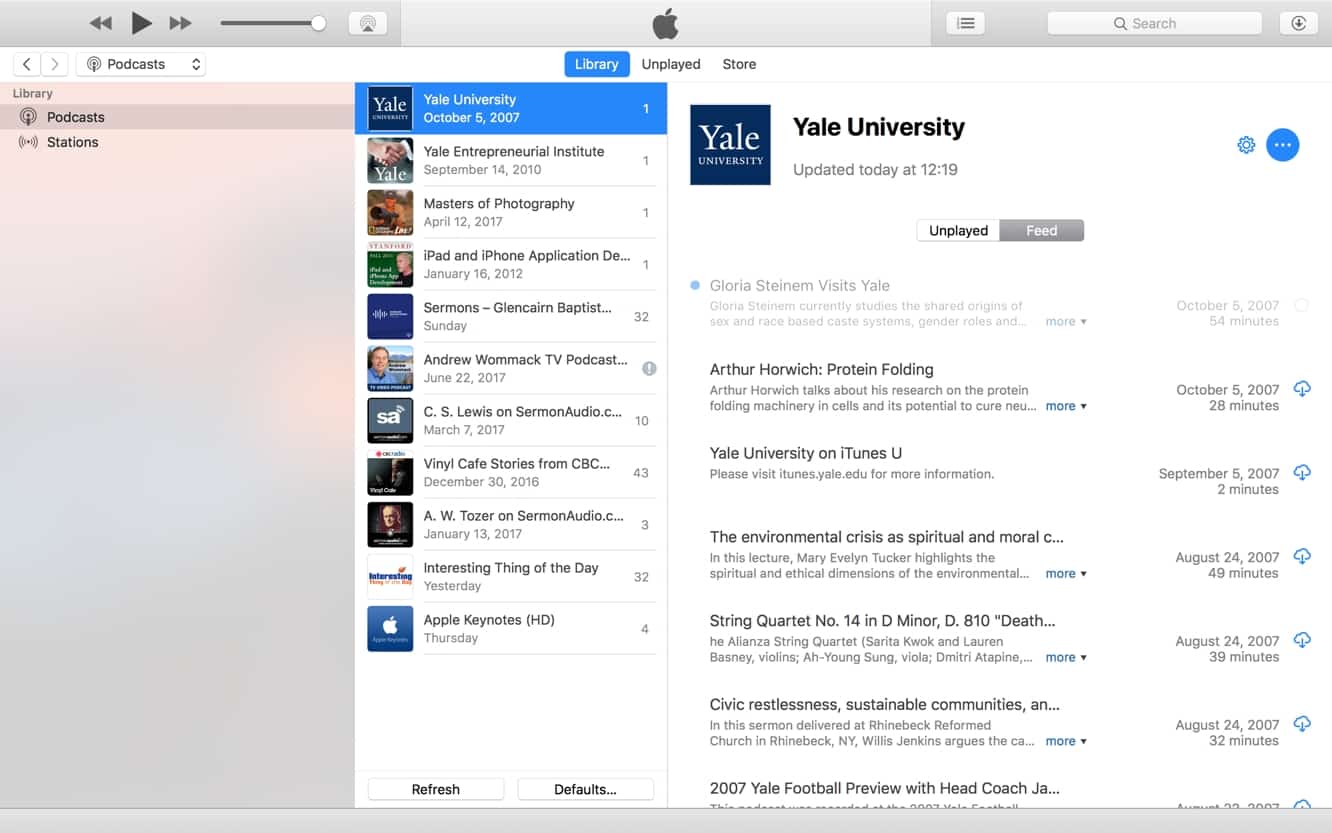This screenshot has width=1332, height=833.
Task: Select String Quartet No. 14 episode title
Action: pyautogui.click(x=882, y=621)
